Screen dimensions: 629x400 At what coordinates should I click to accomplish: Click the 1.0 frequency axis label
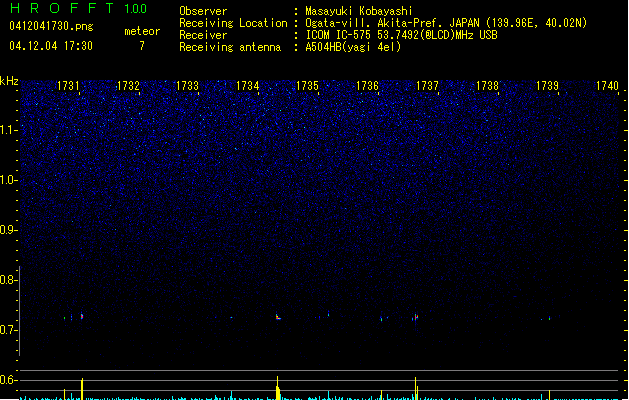coord(8,180)
